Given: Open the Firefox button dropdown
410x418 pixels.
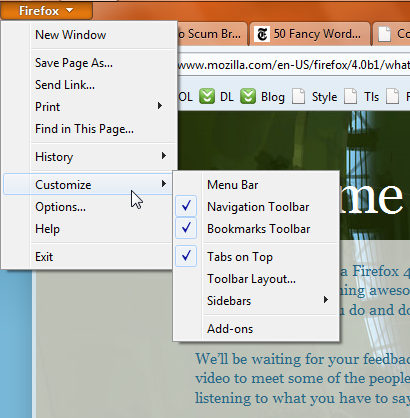Looking at the screenshot, I should click(46, 10).
